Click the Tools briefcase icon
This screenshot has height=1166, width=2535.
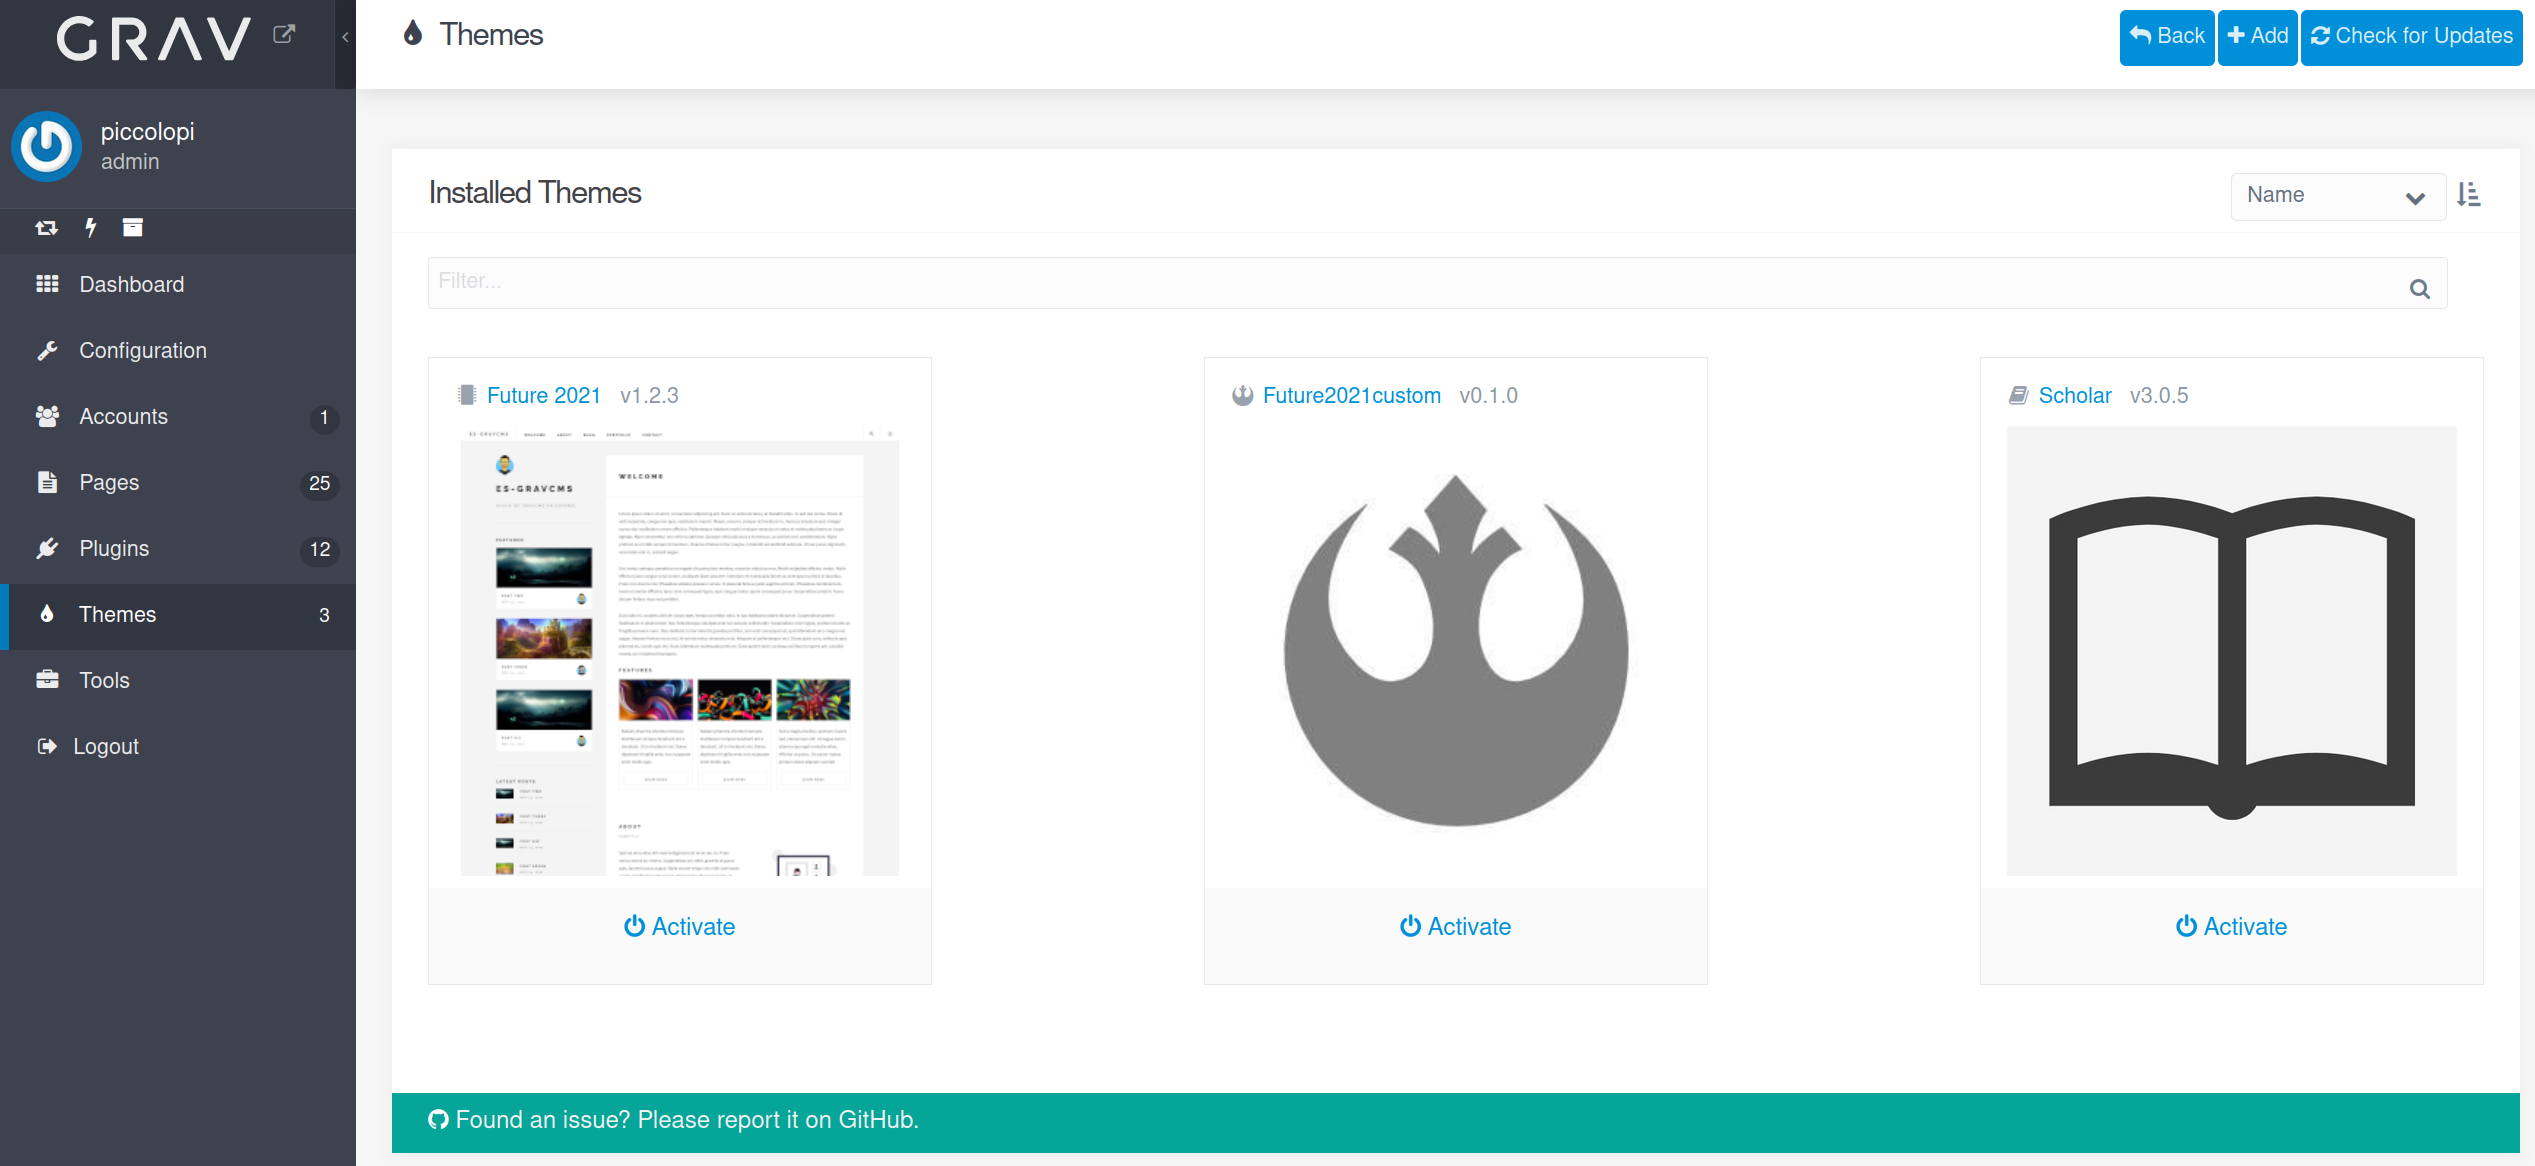[x=47, y=680]
